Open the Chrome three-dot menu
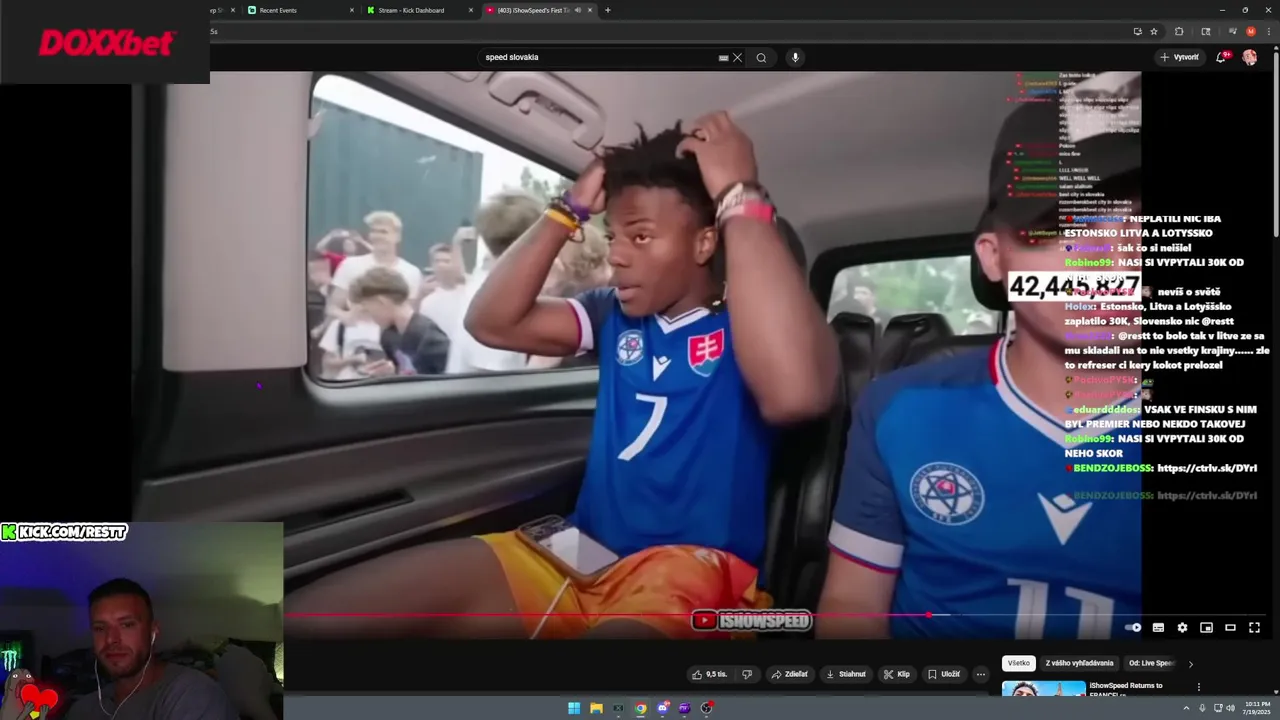The image size is (1280, 720). (x=1269, y=31)
